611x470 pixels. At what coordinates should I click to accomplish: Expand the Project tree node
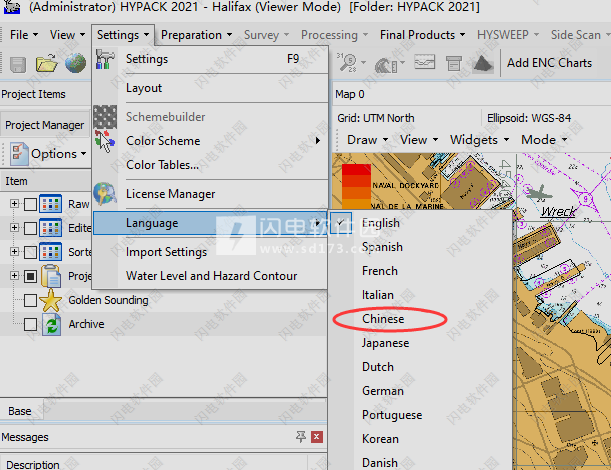(x=14, y=276)
